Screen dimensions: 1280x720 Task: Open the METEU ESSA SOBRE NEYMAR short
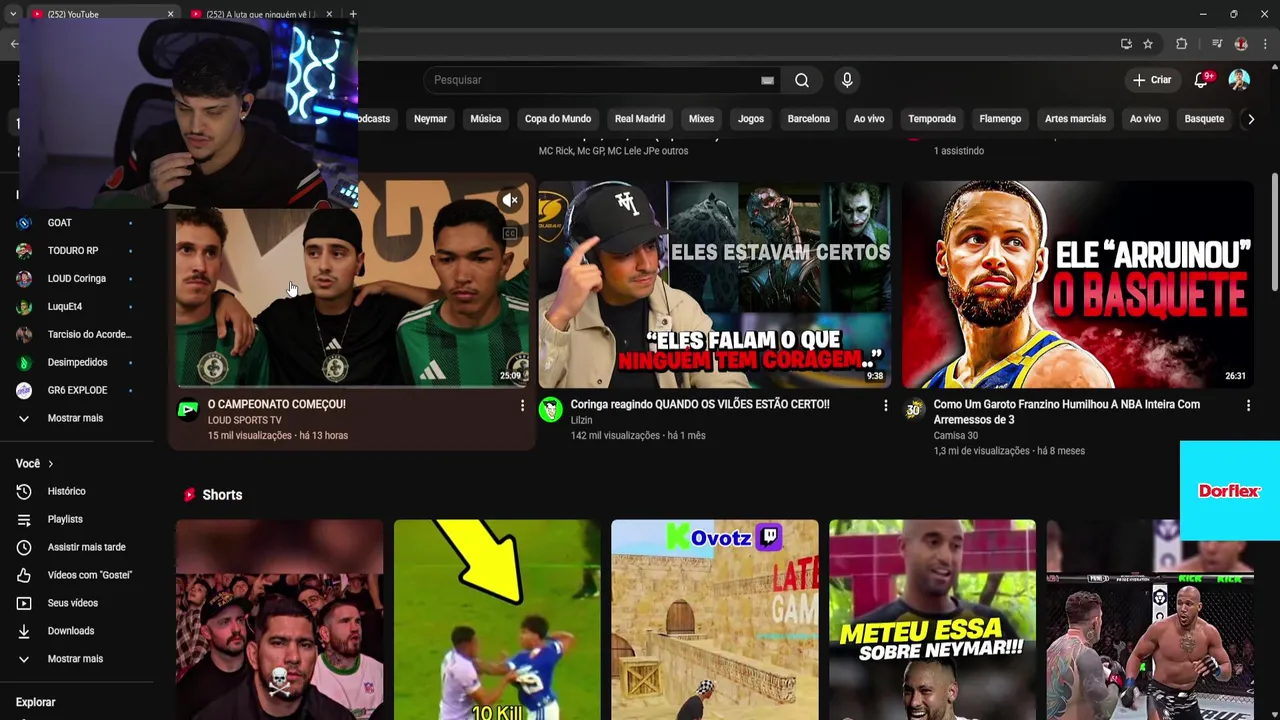(x=932, y=620)
